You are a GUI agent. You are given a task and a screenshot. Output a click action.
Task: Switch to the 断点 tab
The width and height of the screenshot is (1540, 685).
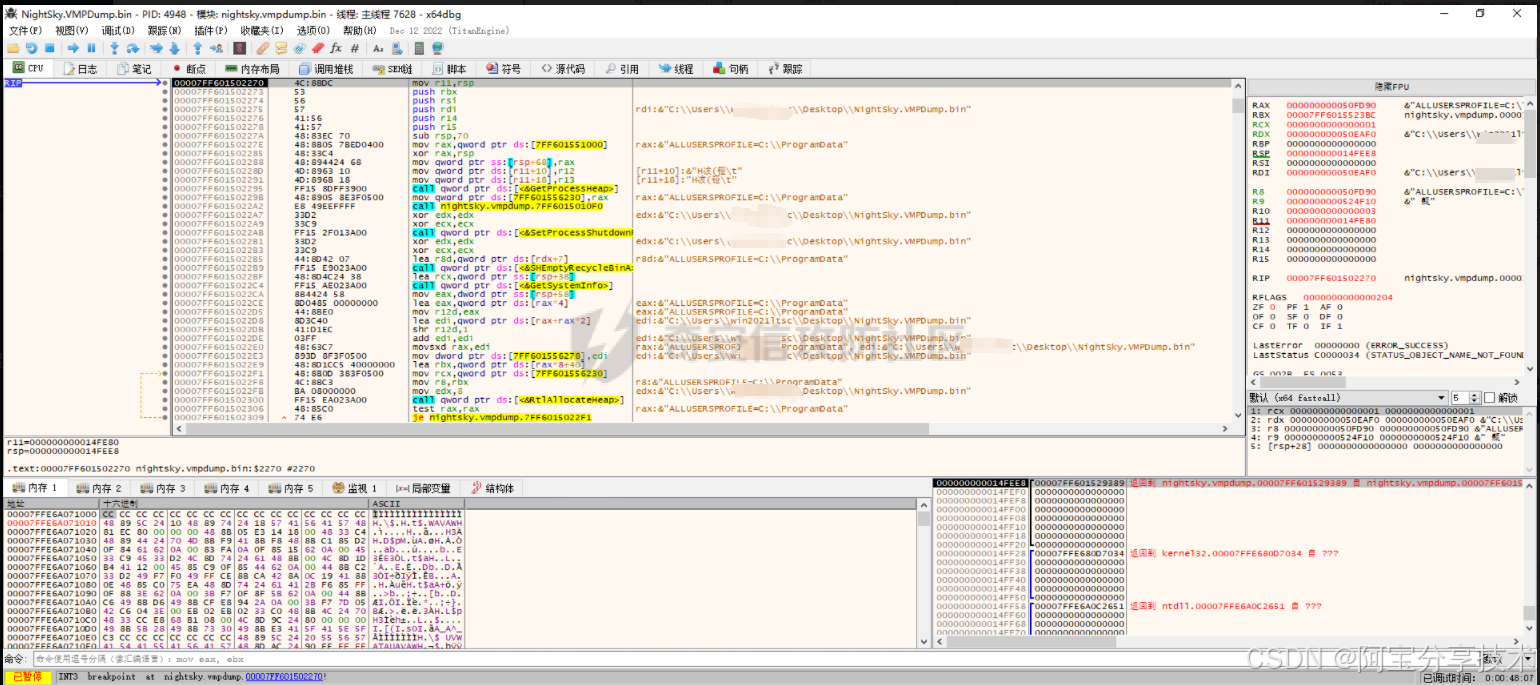[188, 69]
